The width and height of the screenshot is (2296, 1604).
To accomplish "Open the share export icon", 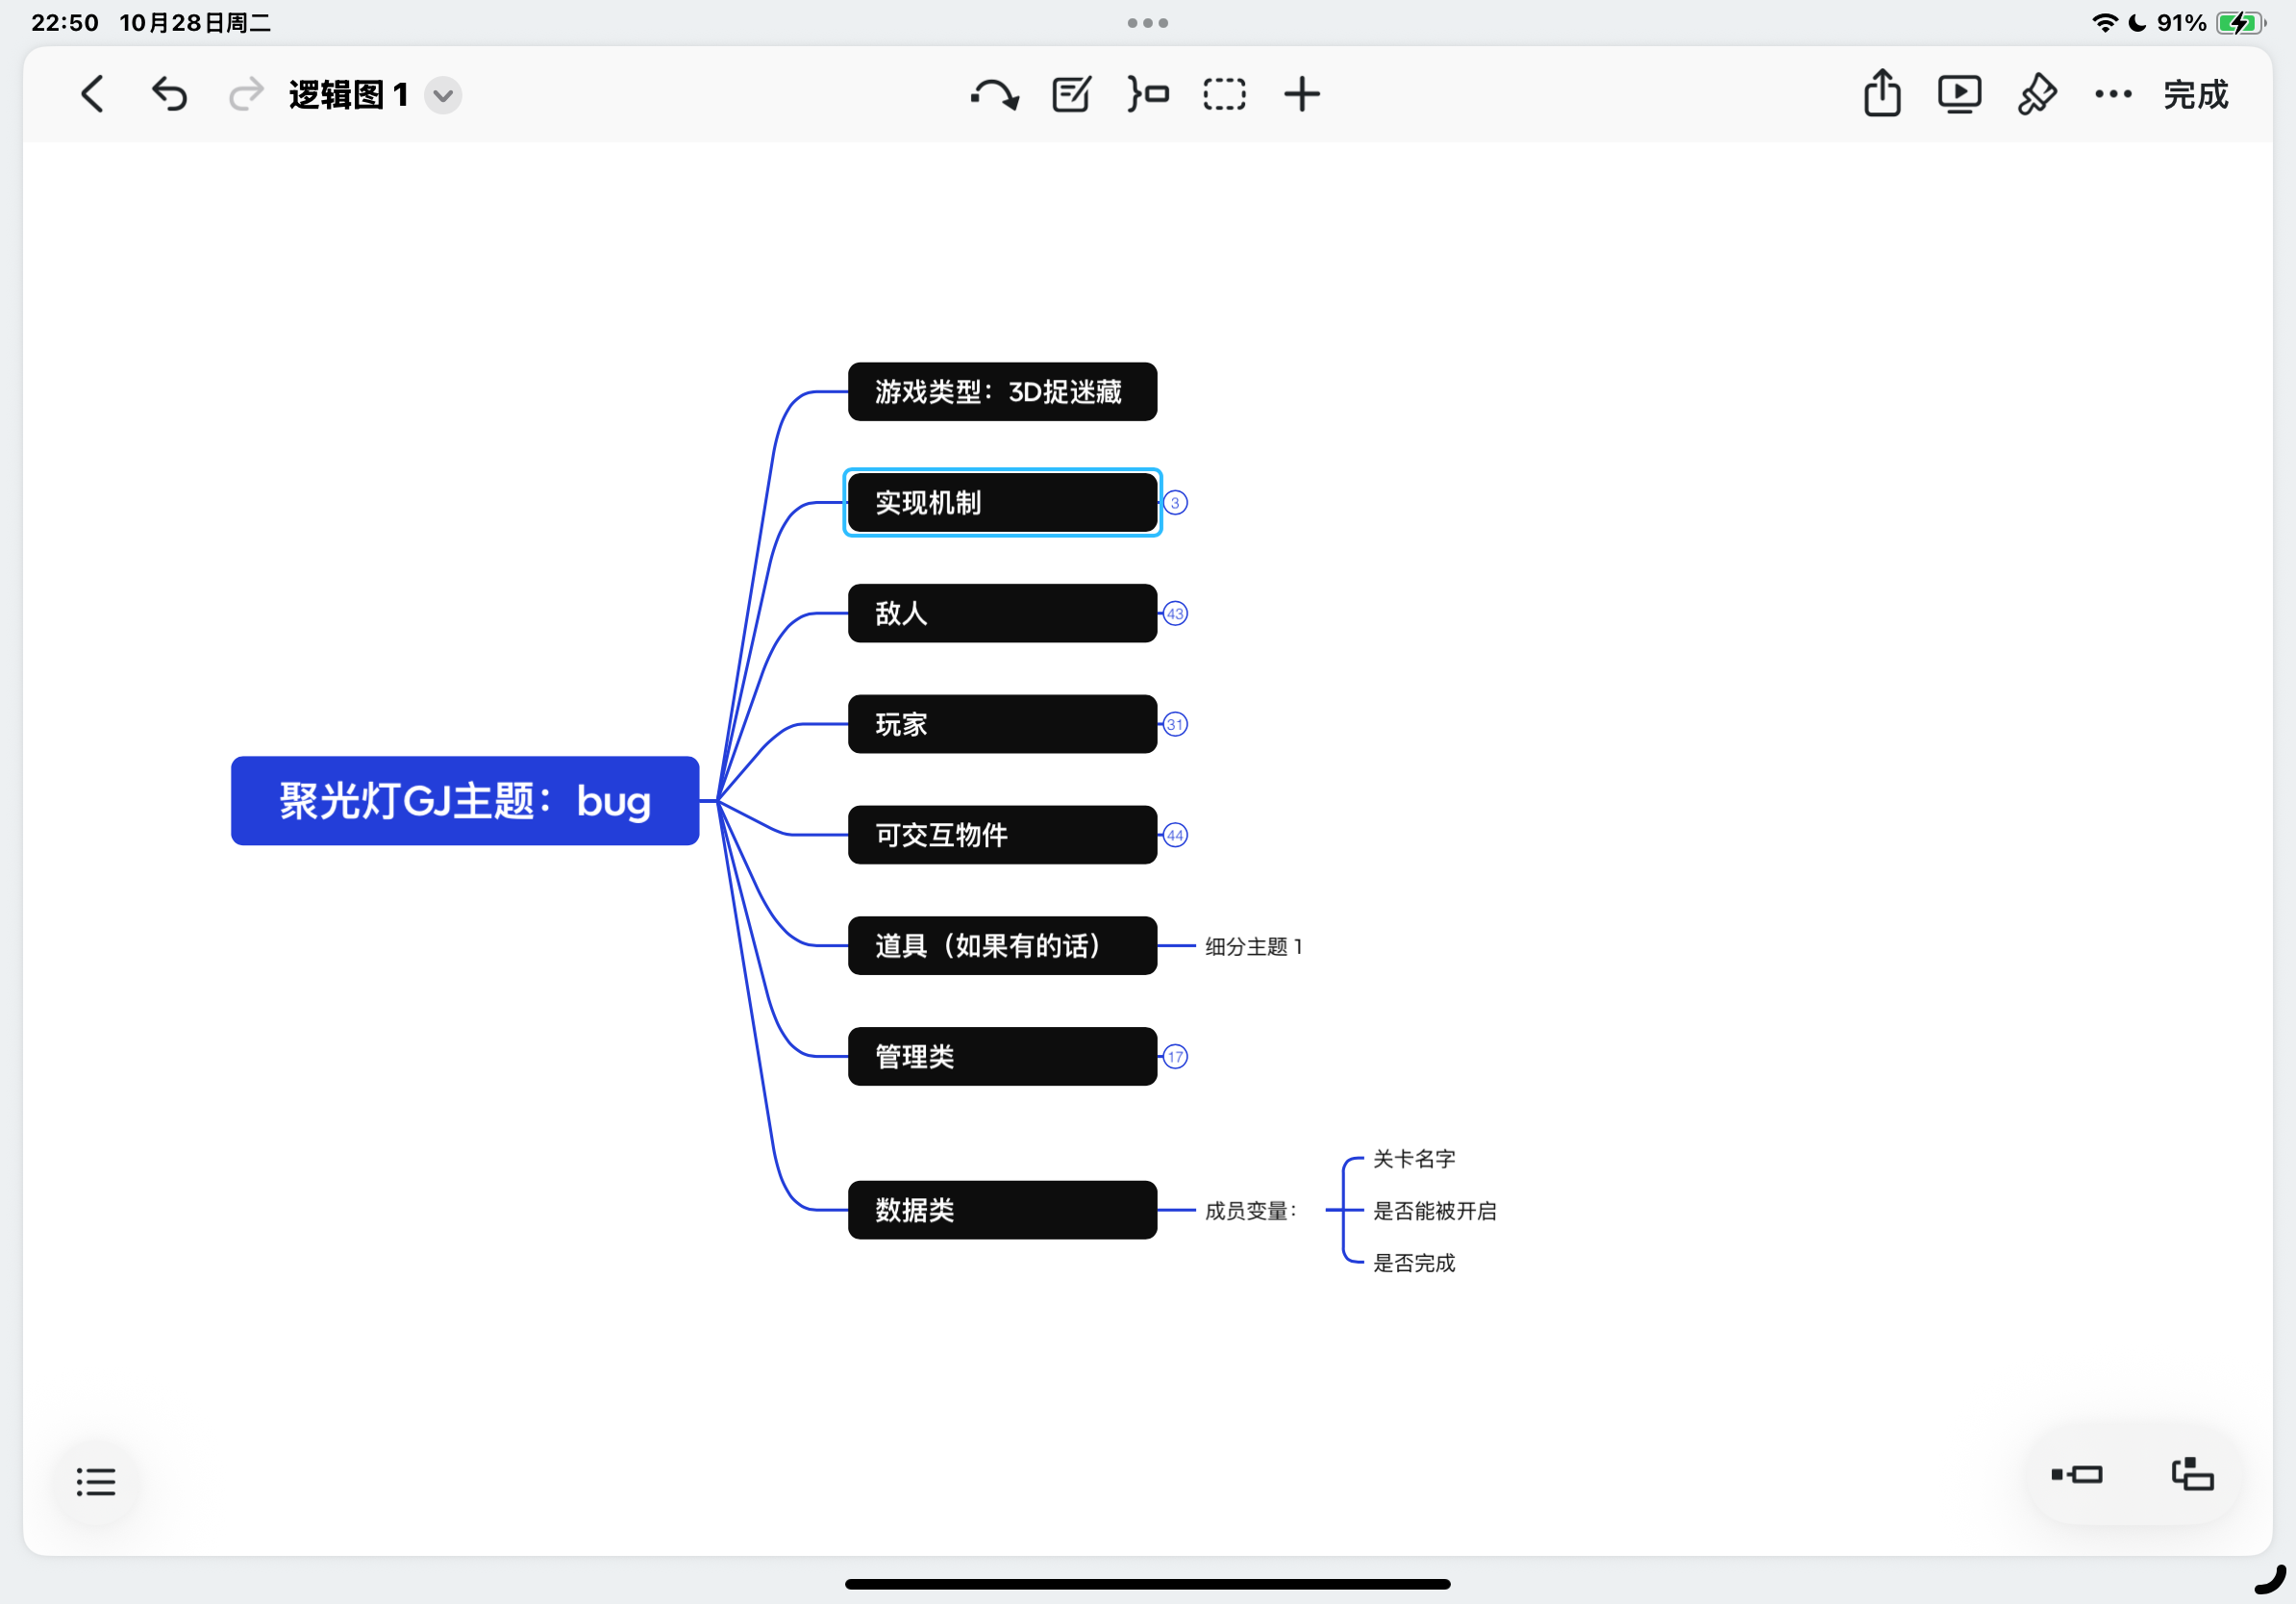I will (x=1882, y=95).
